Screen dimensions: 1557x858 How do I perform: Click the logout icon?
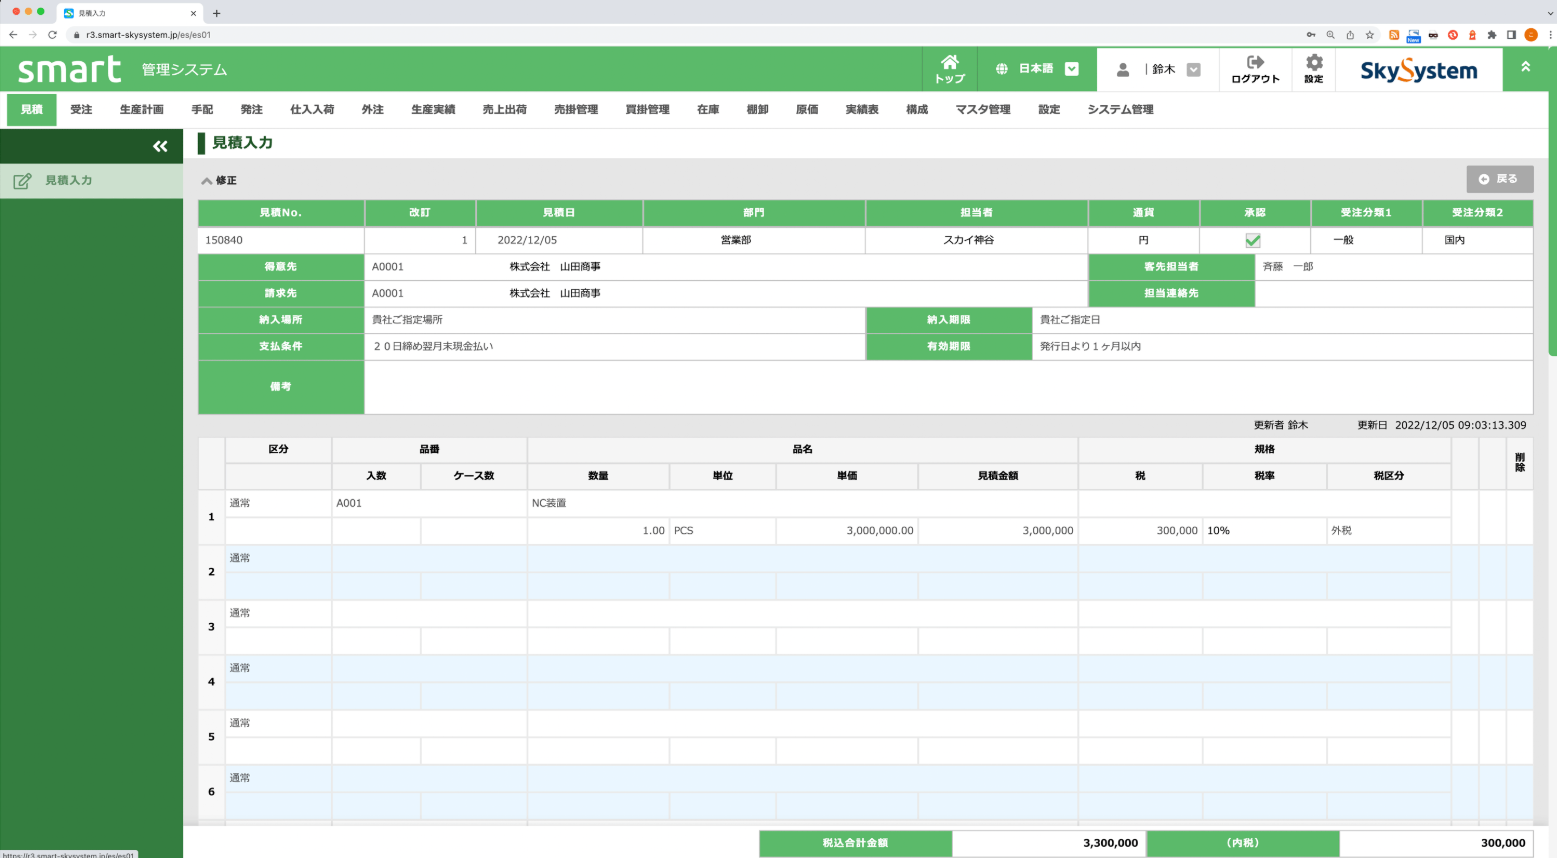tap(1255, 63)
